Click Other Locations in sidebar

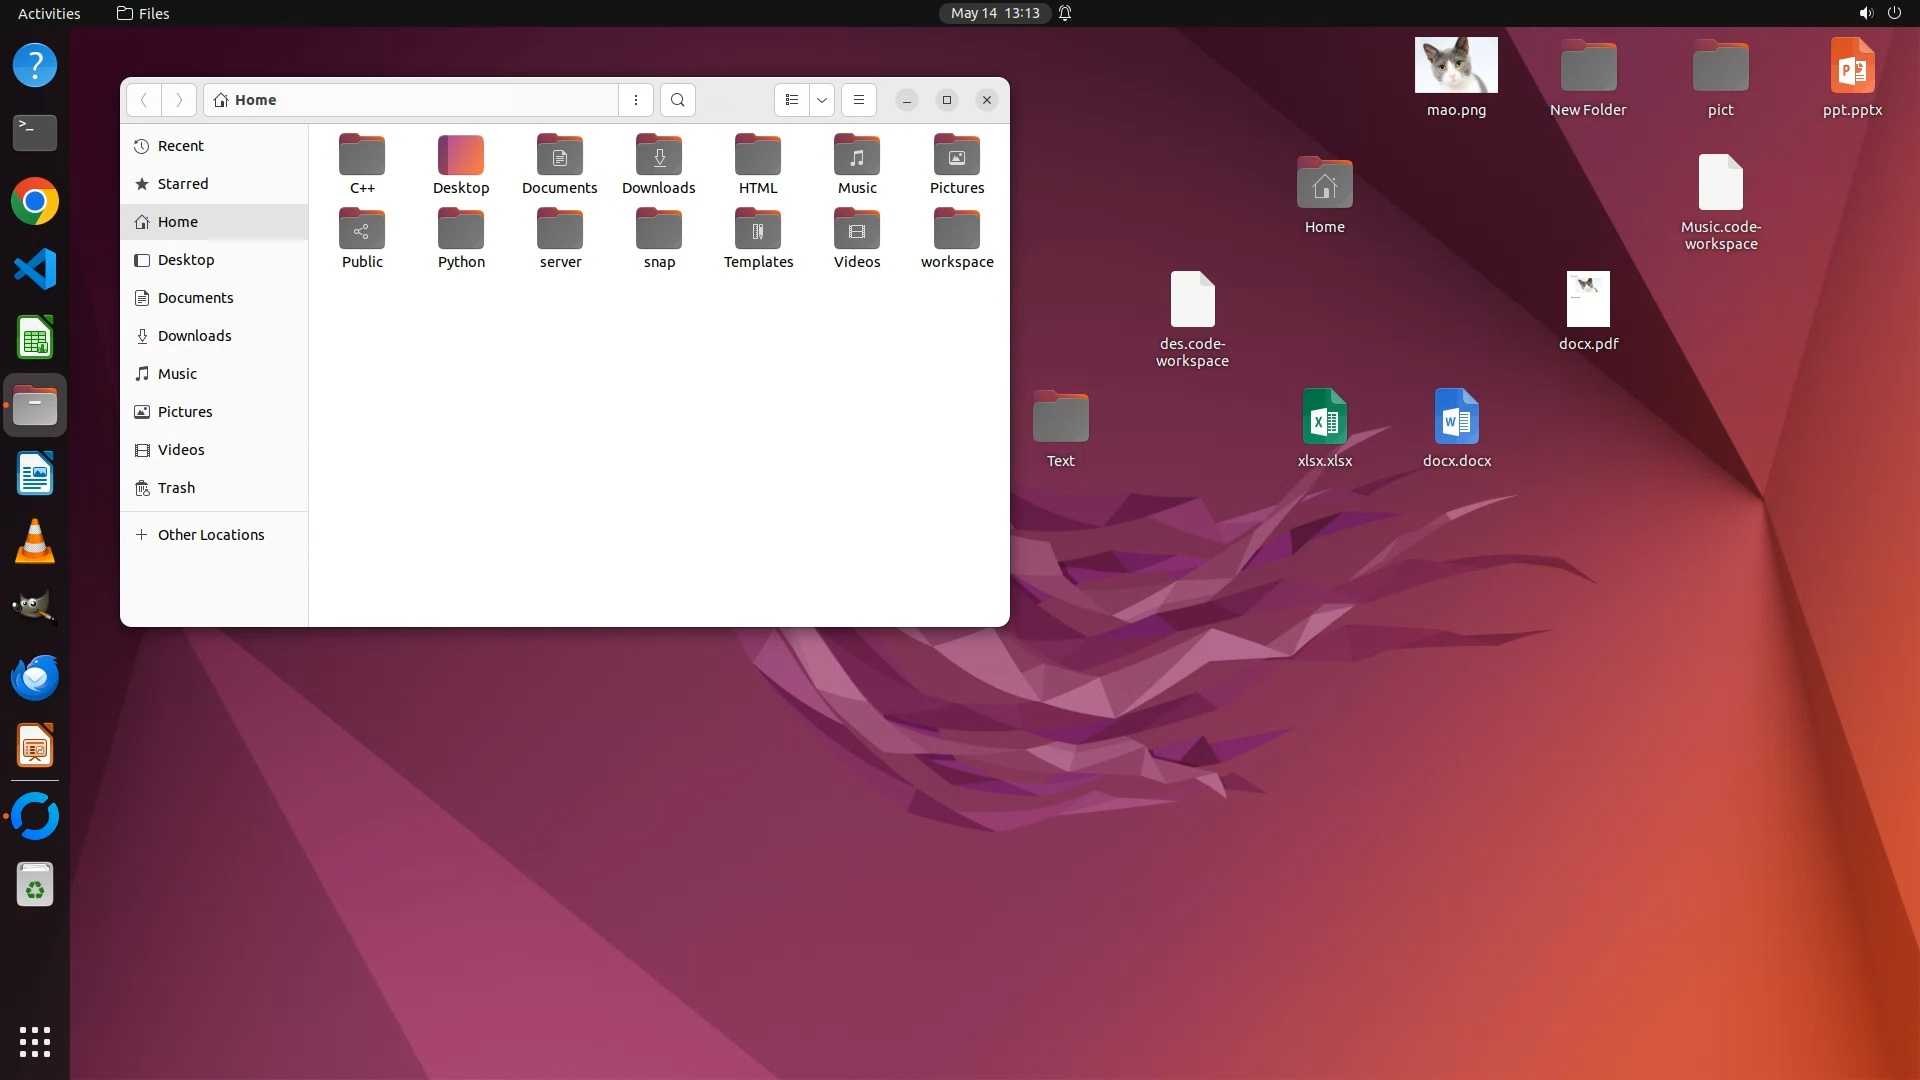[211, 535]
